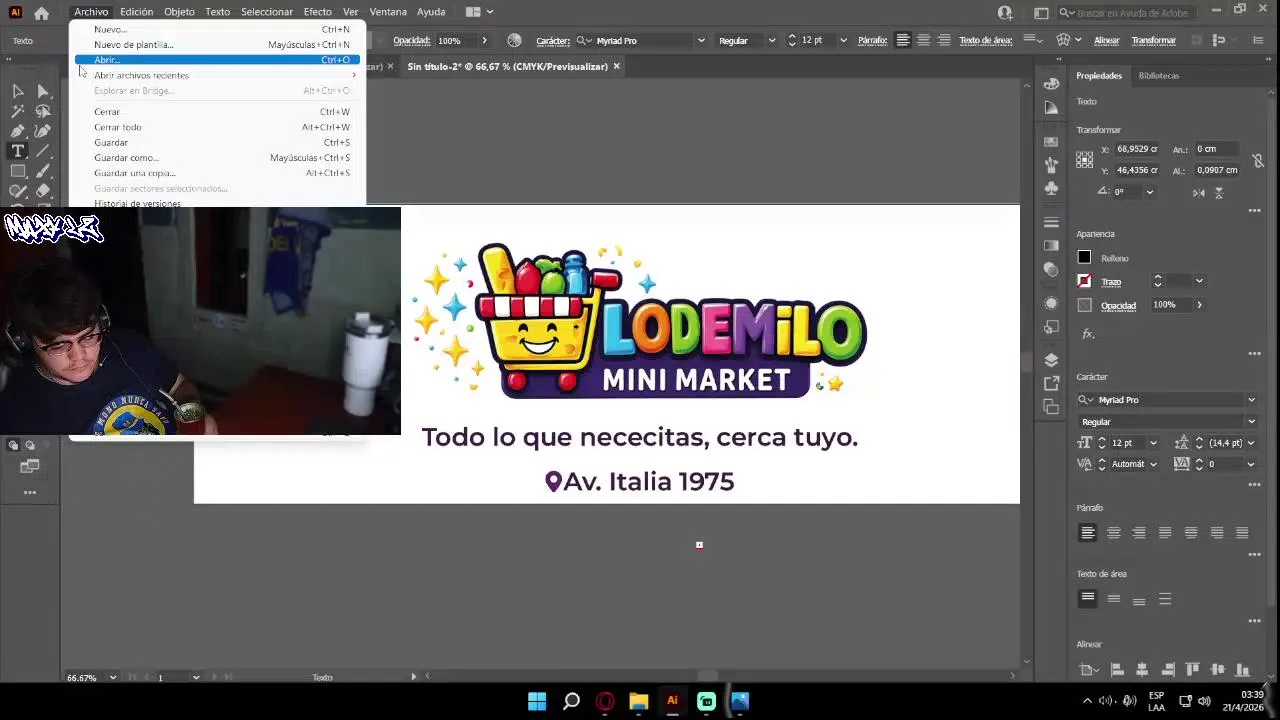Open the Gradient panel icon
The image size is (1280, 720).
click(1051, 246)
